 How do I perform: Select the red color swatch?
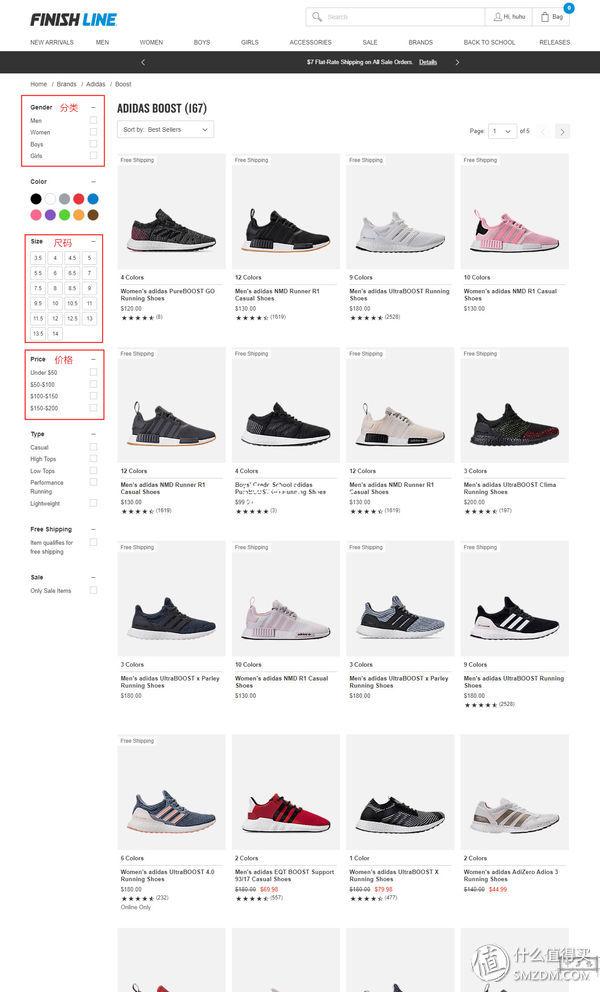(x=78, y=199)
